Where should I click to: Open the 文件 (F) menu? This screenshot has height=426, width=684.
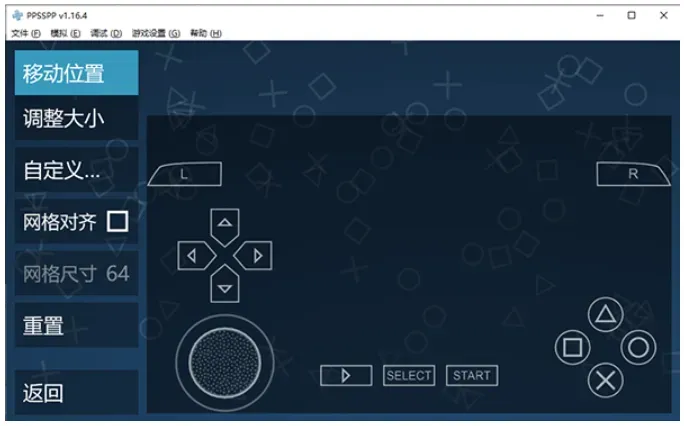(26, 33)
